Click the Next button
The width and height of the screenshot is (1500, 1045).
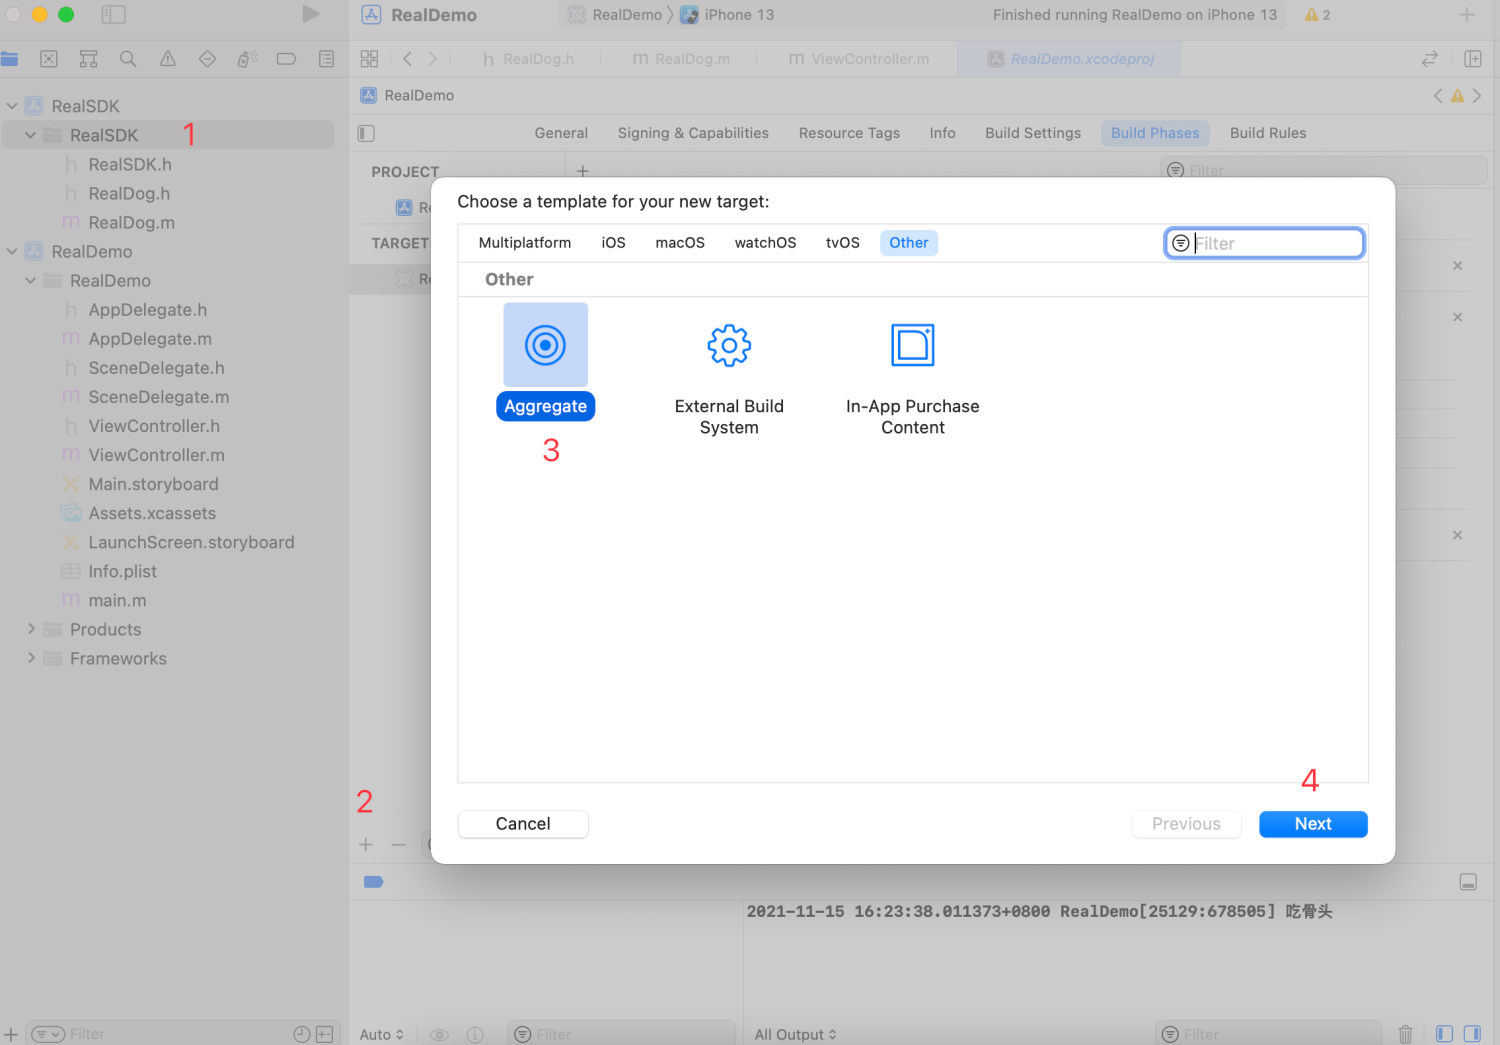coord(1313,824)
